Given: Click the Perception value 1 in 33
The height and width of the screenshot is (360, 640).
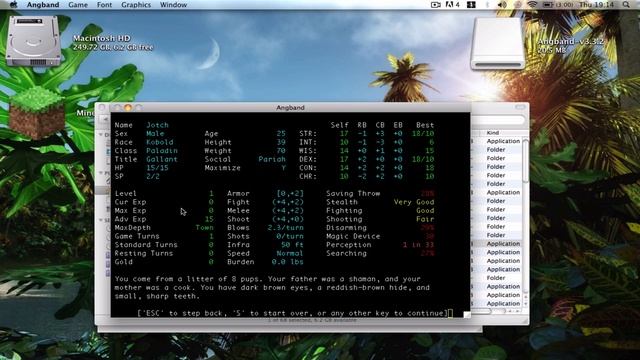Looking at the screenshot, I should (418, 245).
